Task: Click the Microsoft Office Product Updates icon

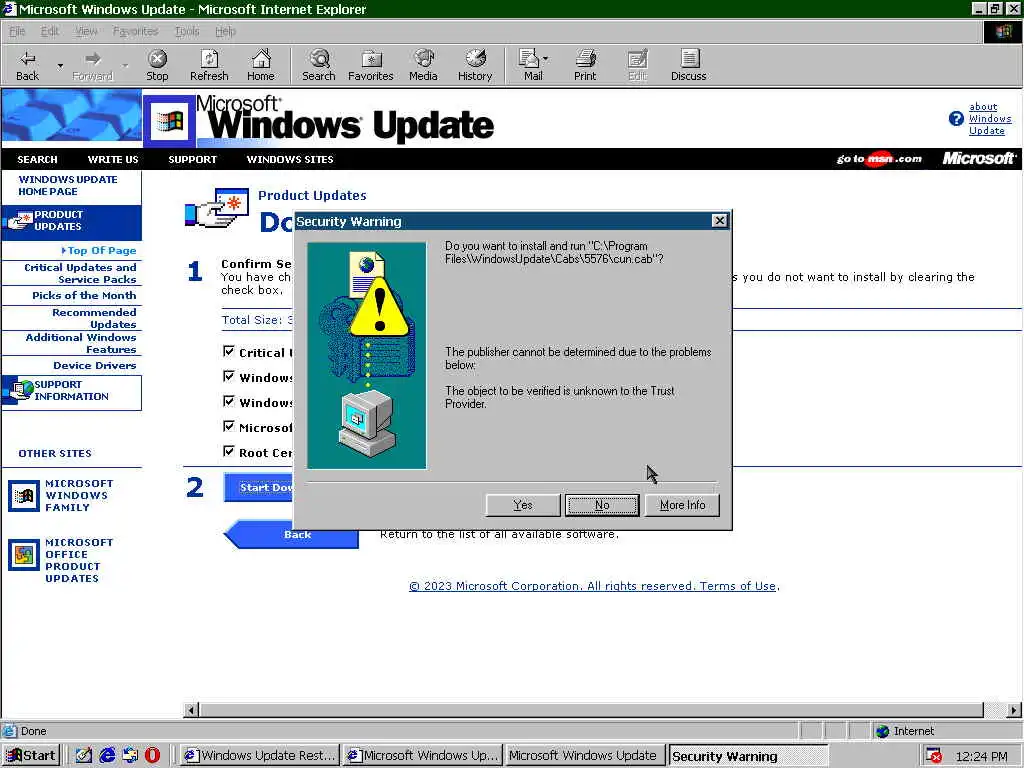Action: pos(24,555)
